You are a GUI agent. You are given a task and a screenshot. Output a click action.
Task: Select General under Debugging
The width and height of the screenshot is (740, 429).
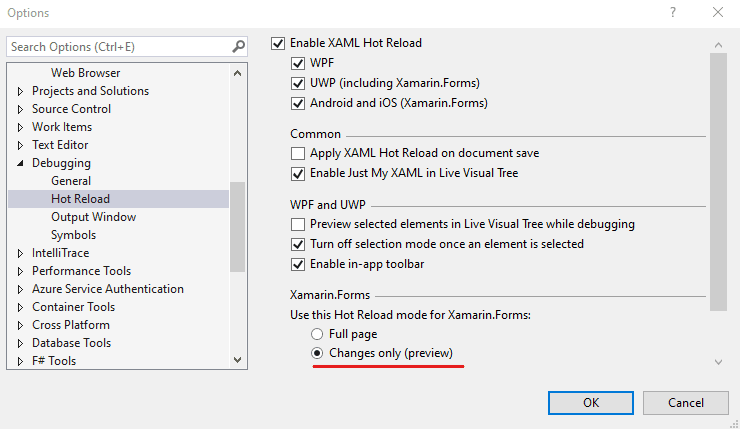point(71,181)
